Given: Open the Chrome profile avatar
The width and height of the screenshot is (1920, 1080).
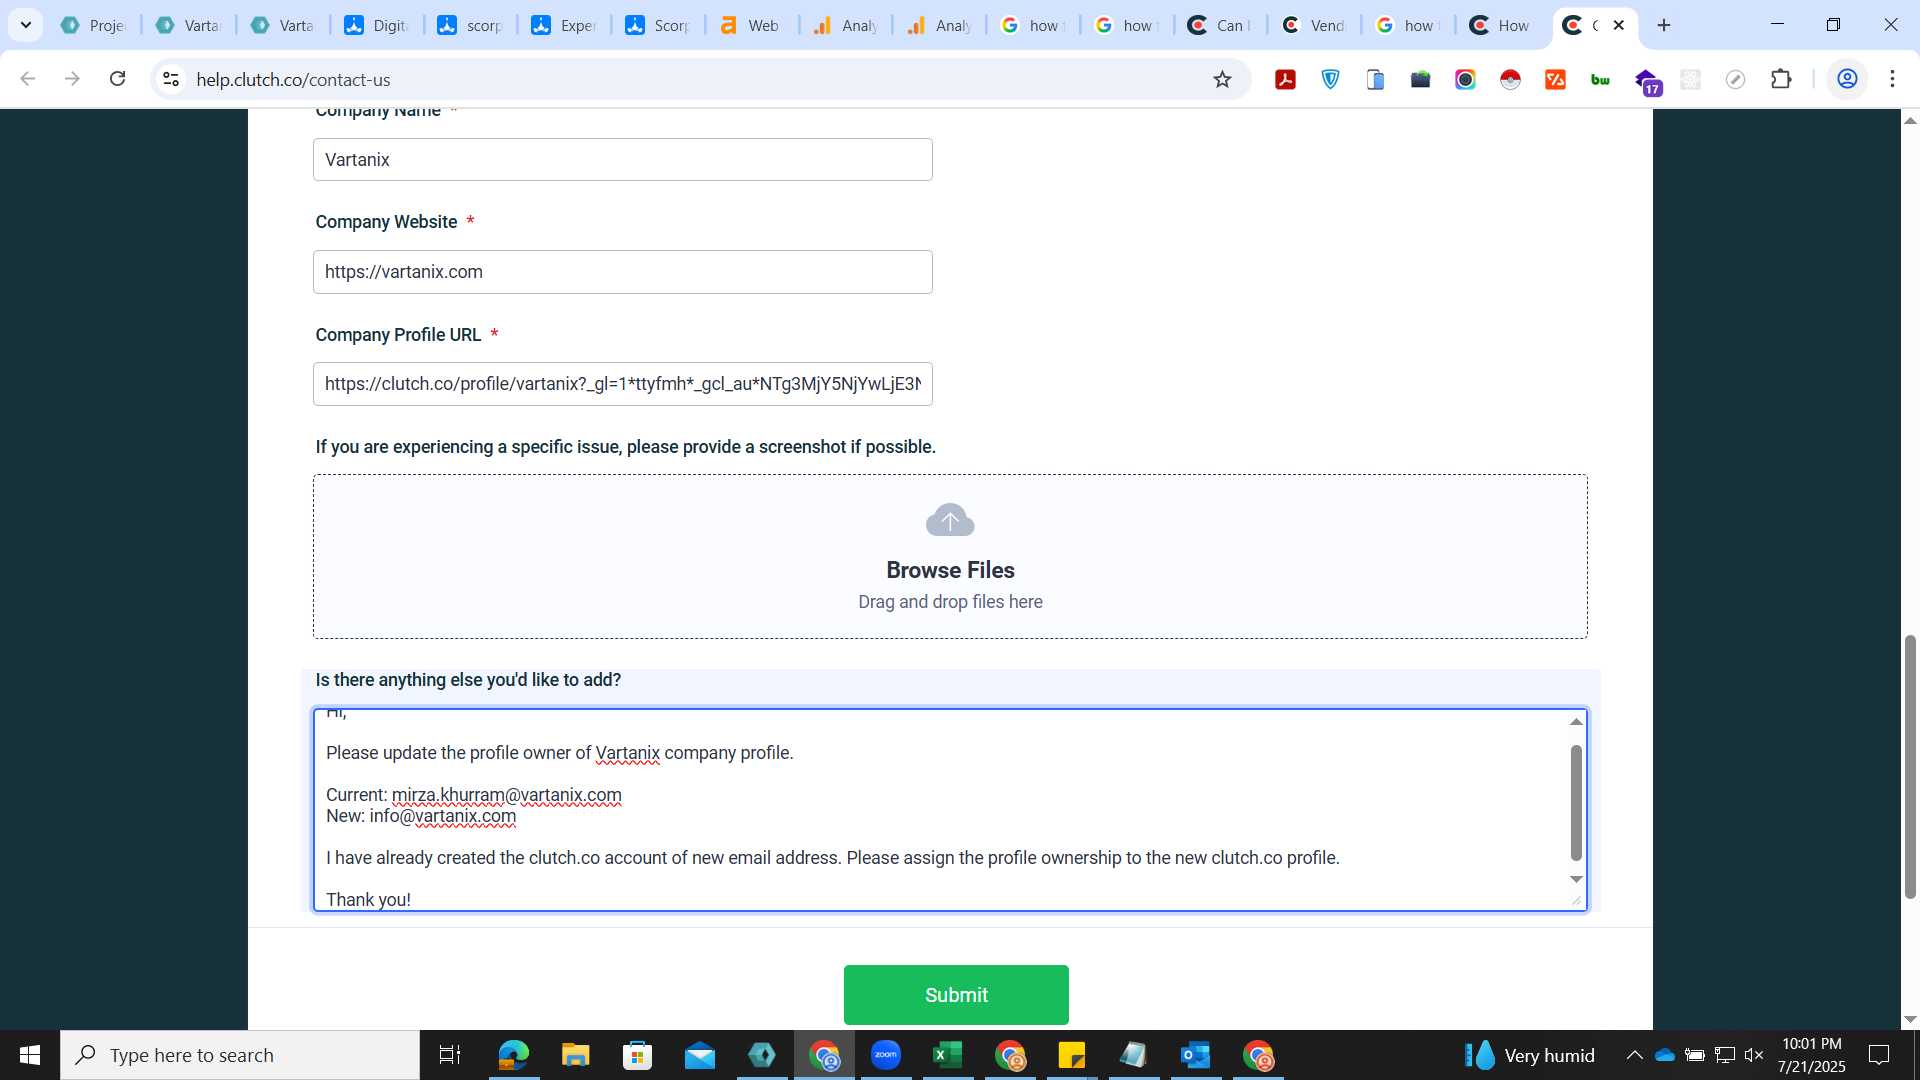Looking at the screenshot, I should click(1847, 79).
